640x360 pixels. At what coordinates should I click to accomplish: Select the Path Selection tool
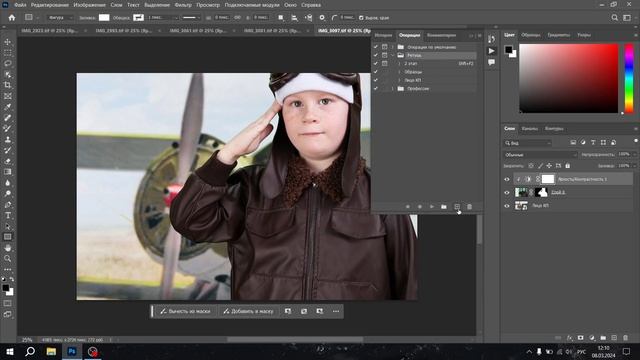coord(8,226)
